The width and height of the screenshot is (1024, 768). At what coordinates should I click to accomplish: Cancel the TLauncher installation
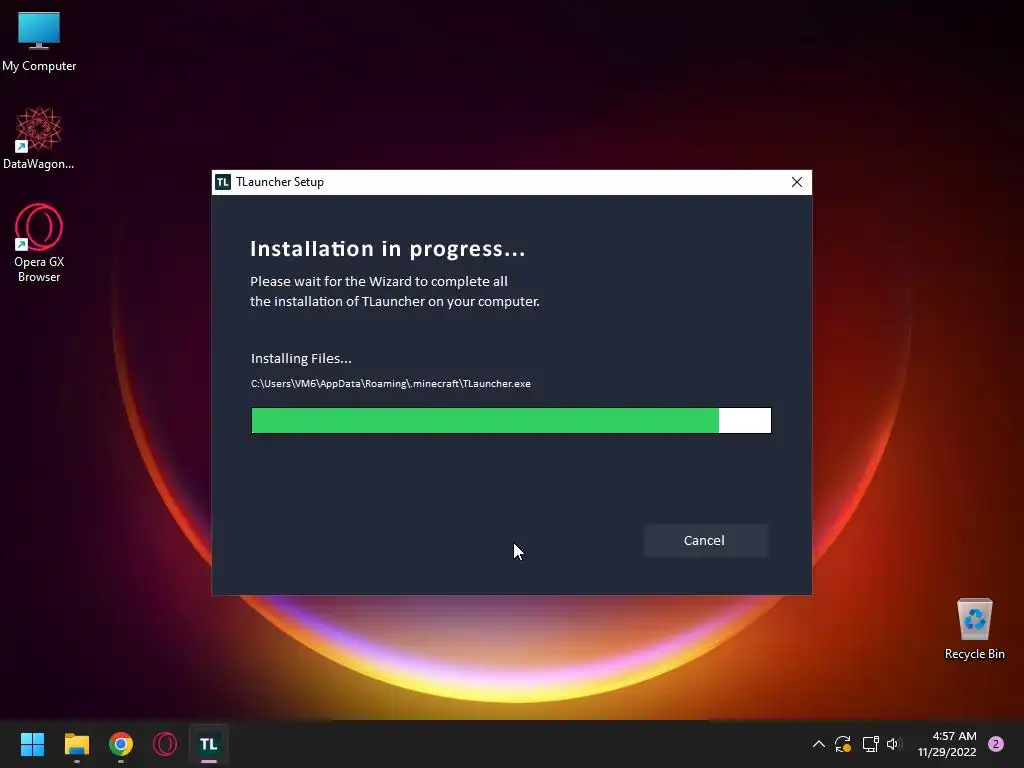[705, 540]
